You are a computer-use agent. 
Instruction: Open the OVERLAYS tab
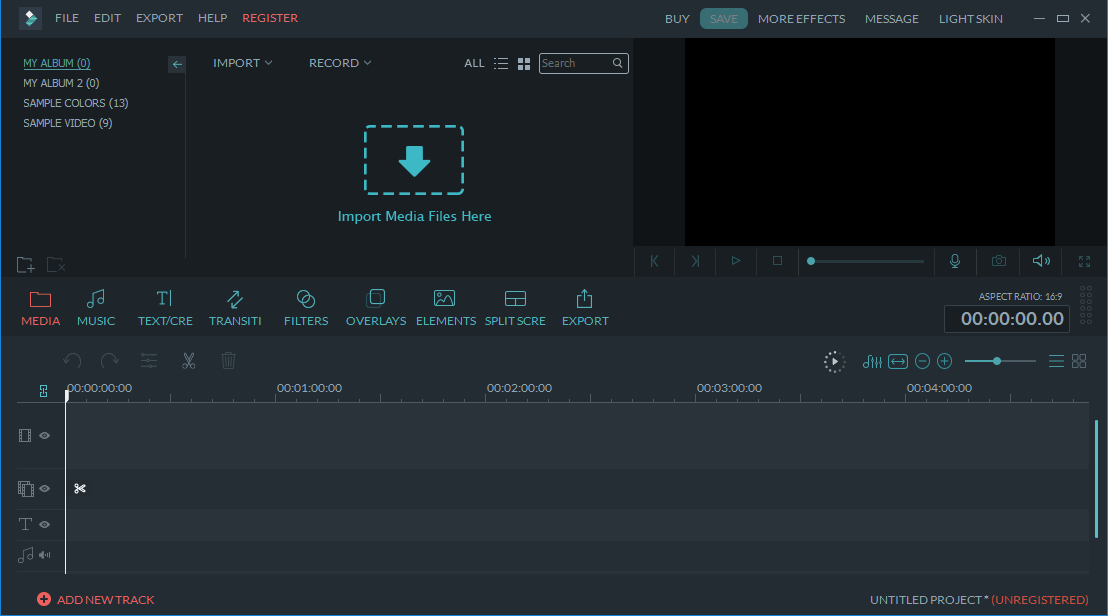(376, 308)
